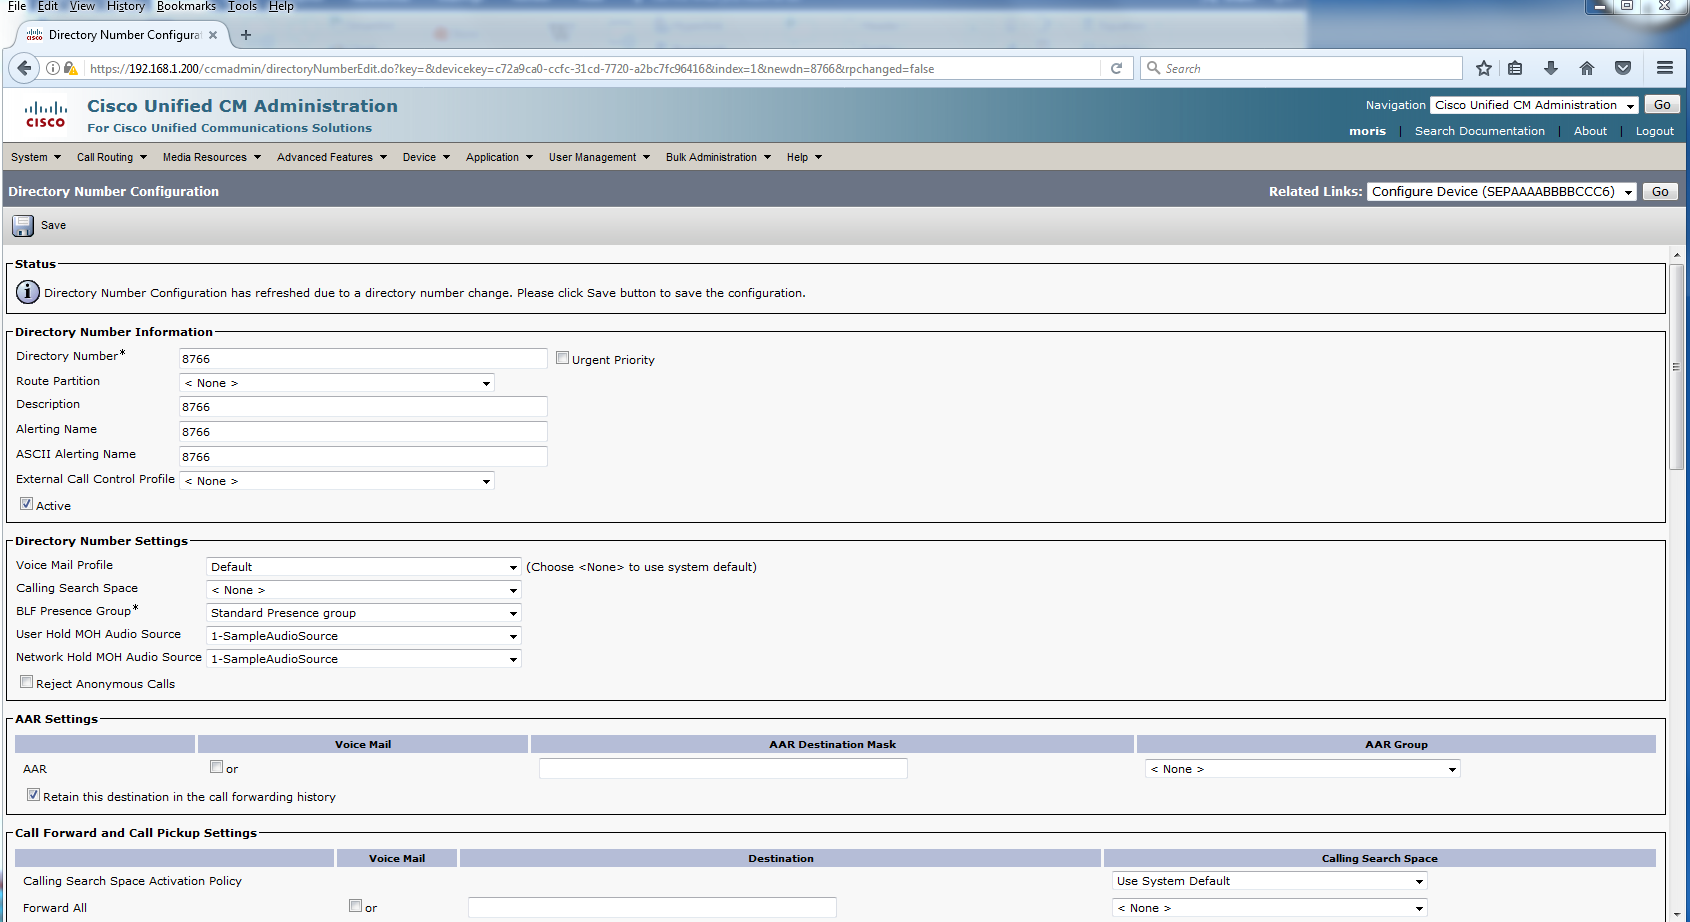Screen dimensions: 1690x922
Task: Click the Description input field
Action: [363, 407]
